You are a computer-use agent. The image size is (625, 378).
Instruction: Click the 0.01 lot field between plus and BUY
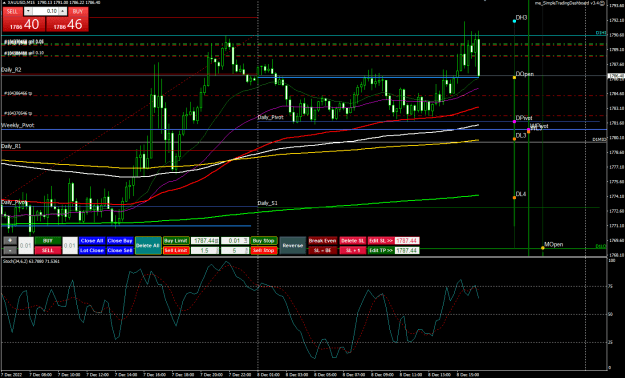tap(26, 246)
